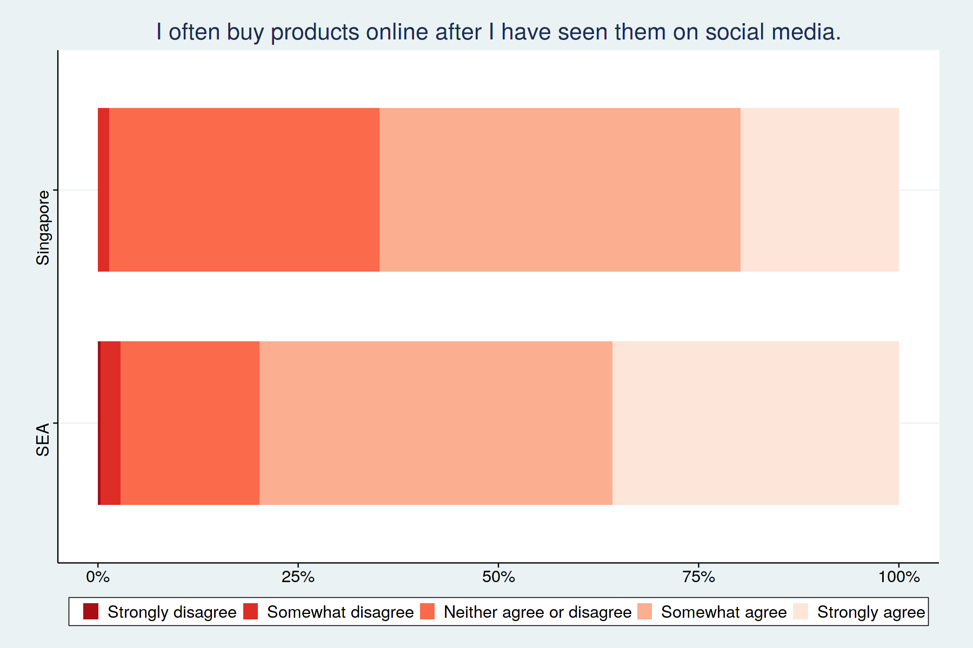
Task: Click Singapore's Strongly agree bar segment
Action: pos(820,190)
